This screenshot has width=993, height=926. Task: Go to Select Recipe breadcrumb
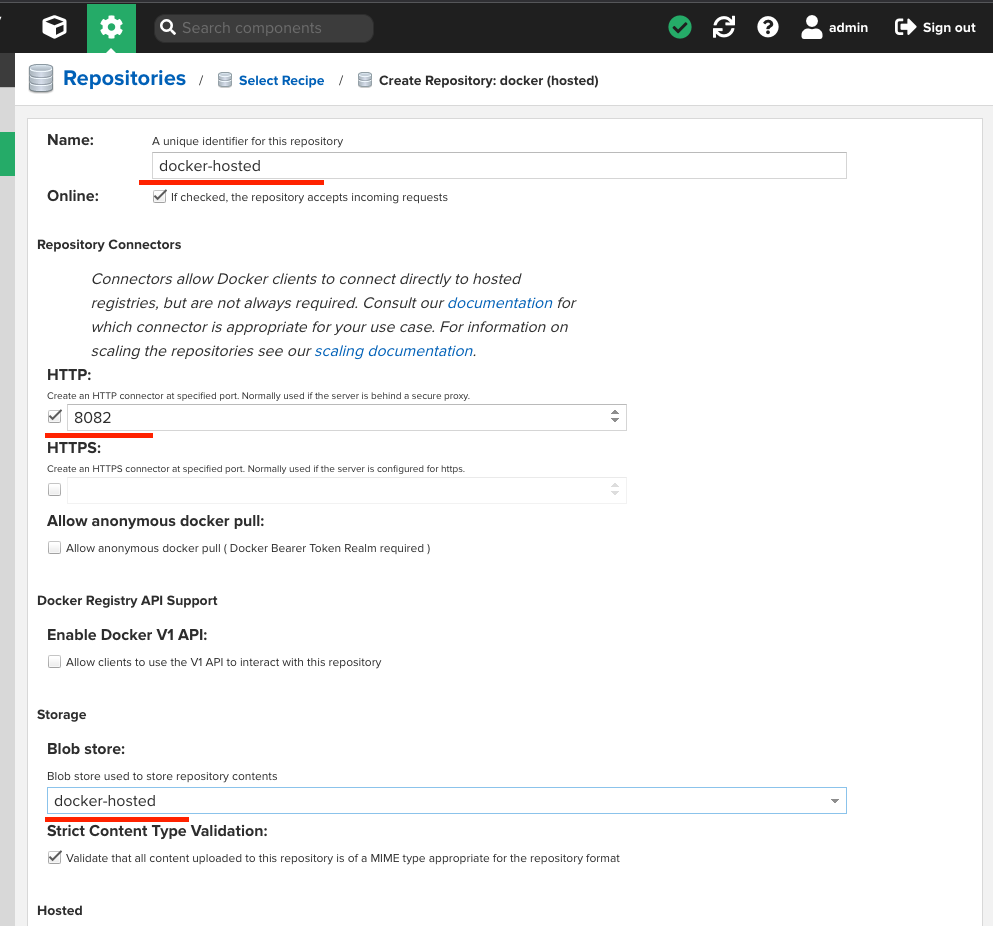(281, 81)
